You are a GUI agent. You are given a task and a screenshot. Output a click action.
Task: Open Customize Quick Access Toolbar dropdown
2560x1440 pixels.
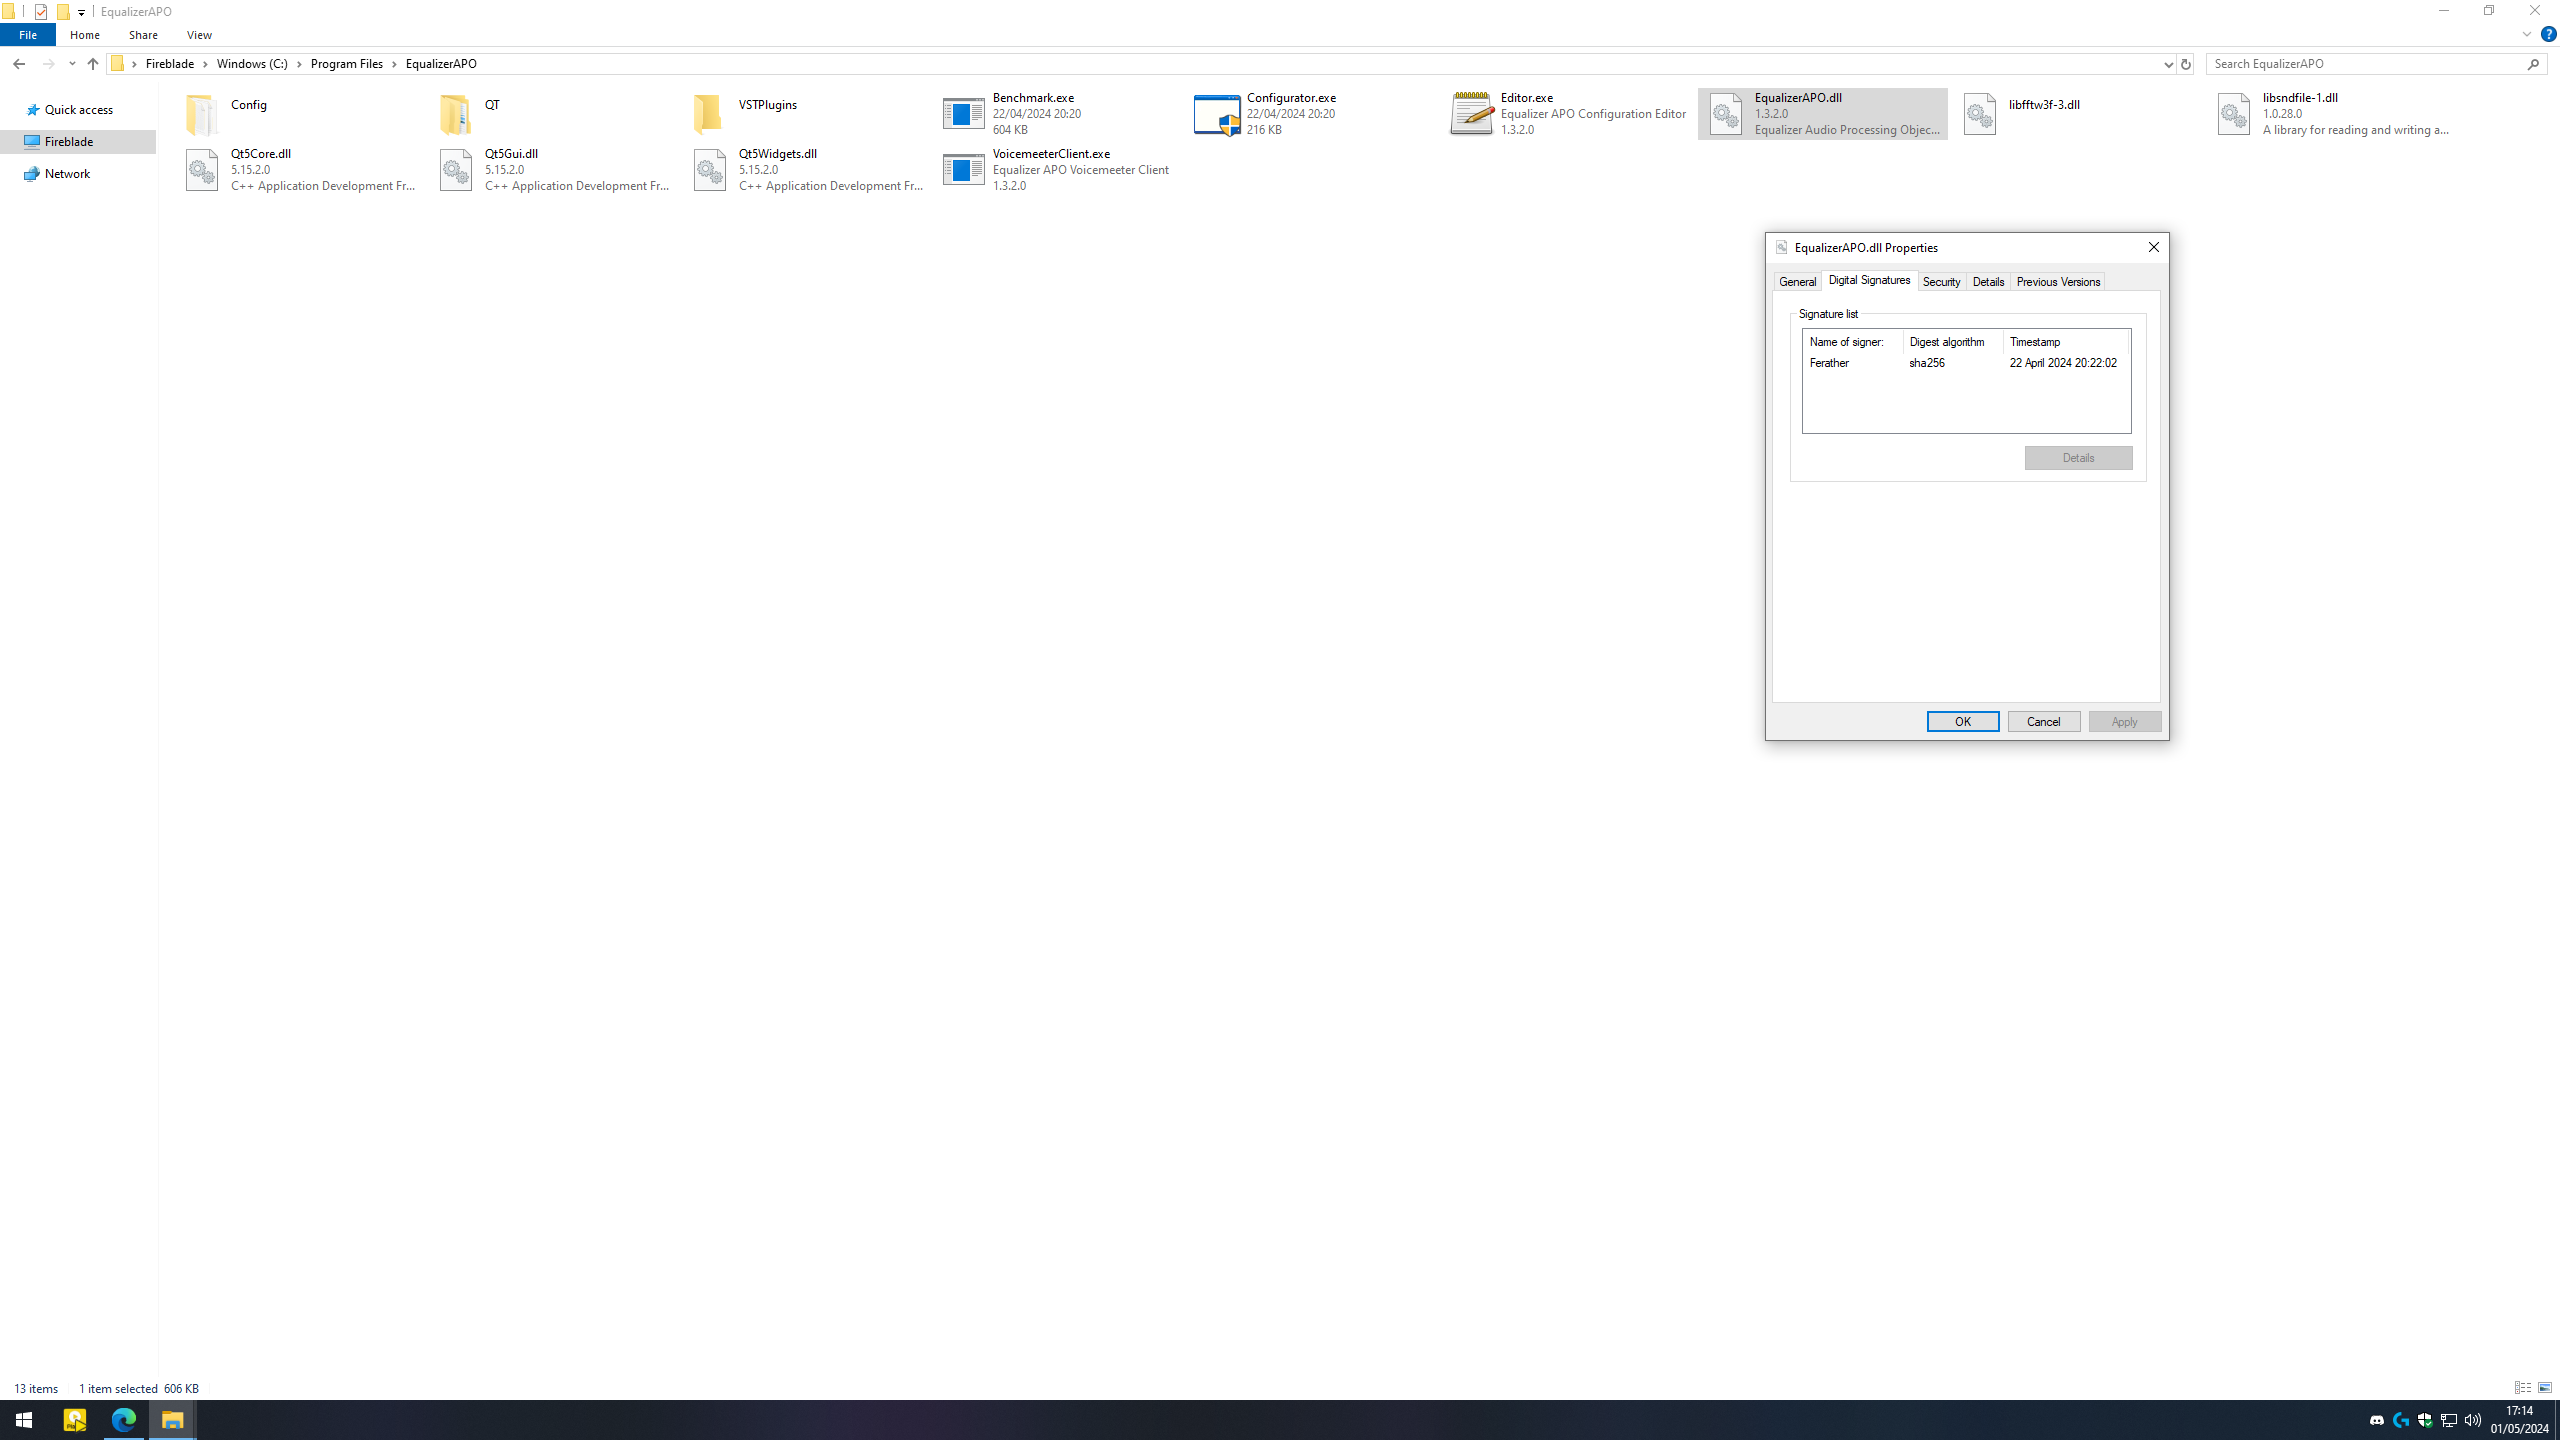point(81,12)
